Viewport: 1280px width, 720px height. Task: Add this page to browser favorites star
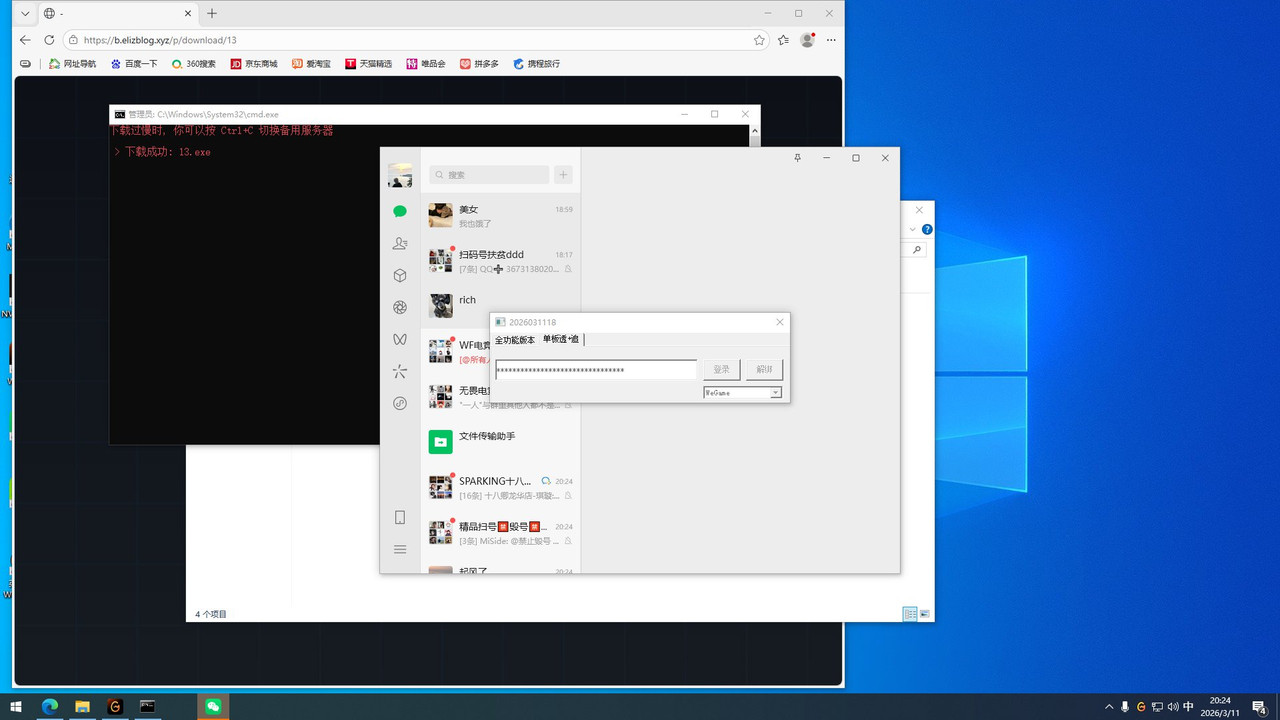(x=759, y=40)
